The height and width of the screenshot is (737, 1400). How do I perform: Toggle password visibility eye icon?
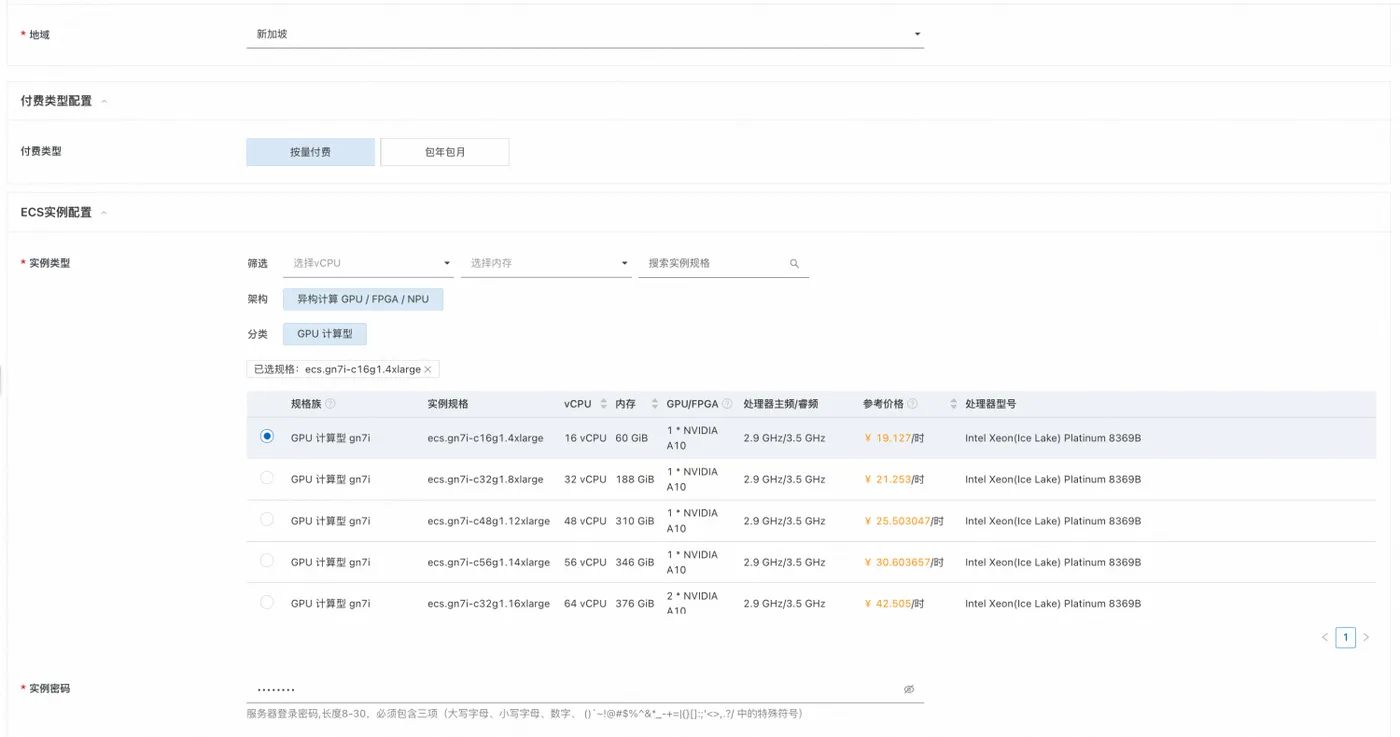(x=909, y=689)
